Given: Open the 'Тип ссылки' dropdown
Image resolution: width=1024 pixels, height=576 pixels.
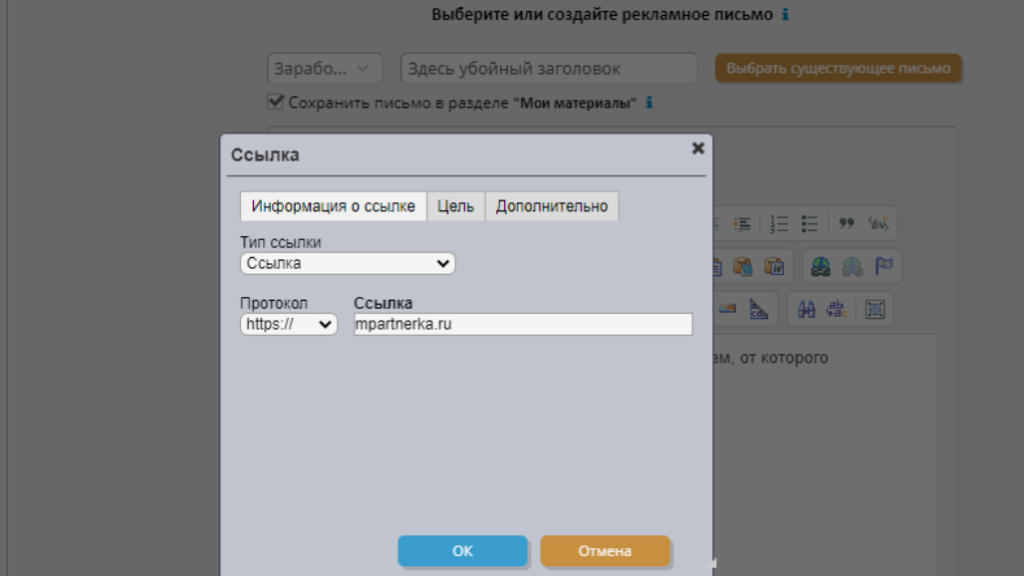Looking at the screenshot, I should (x=347, y=264).
